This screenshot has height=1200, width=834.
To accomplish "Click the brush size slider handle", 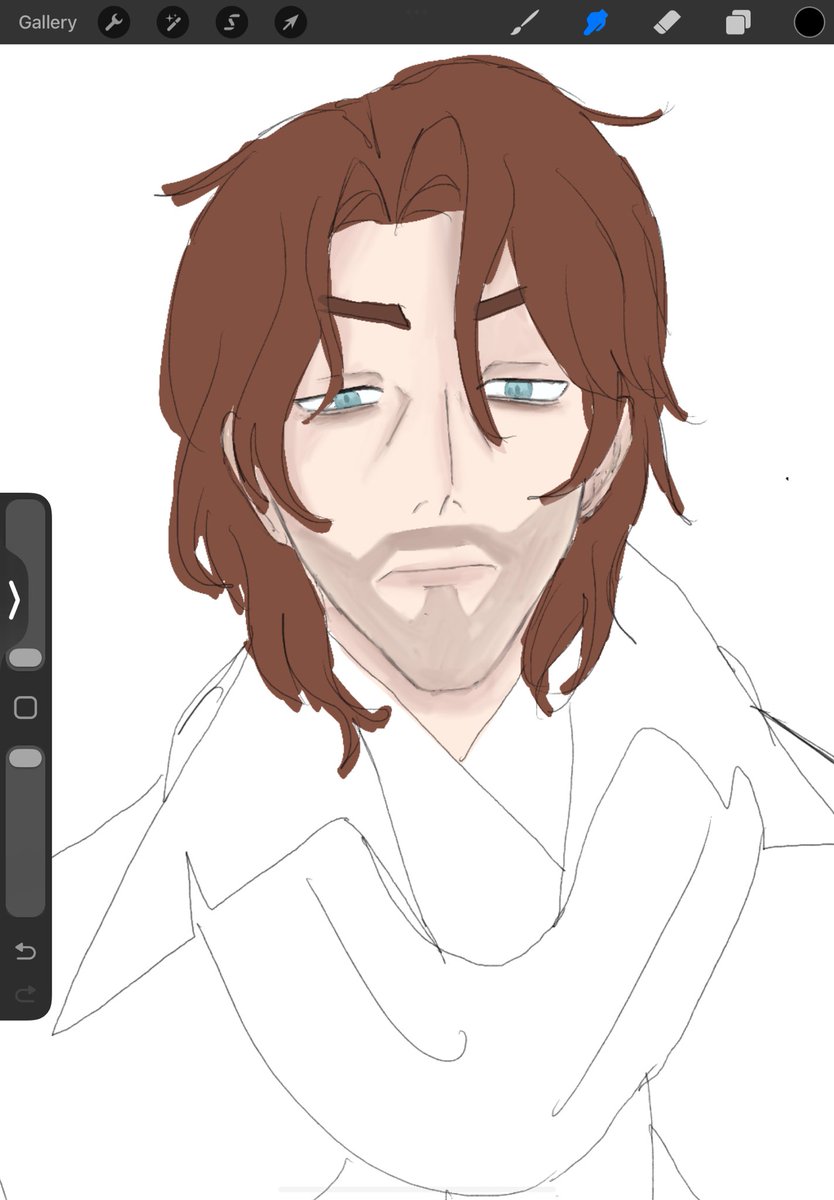I will tap(25, 658).
